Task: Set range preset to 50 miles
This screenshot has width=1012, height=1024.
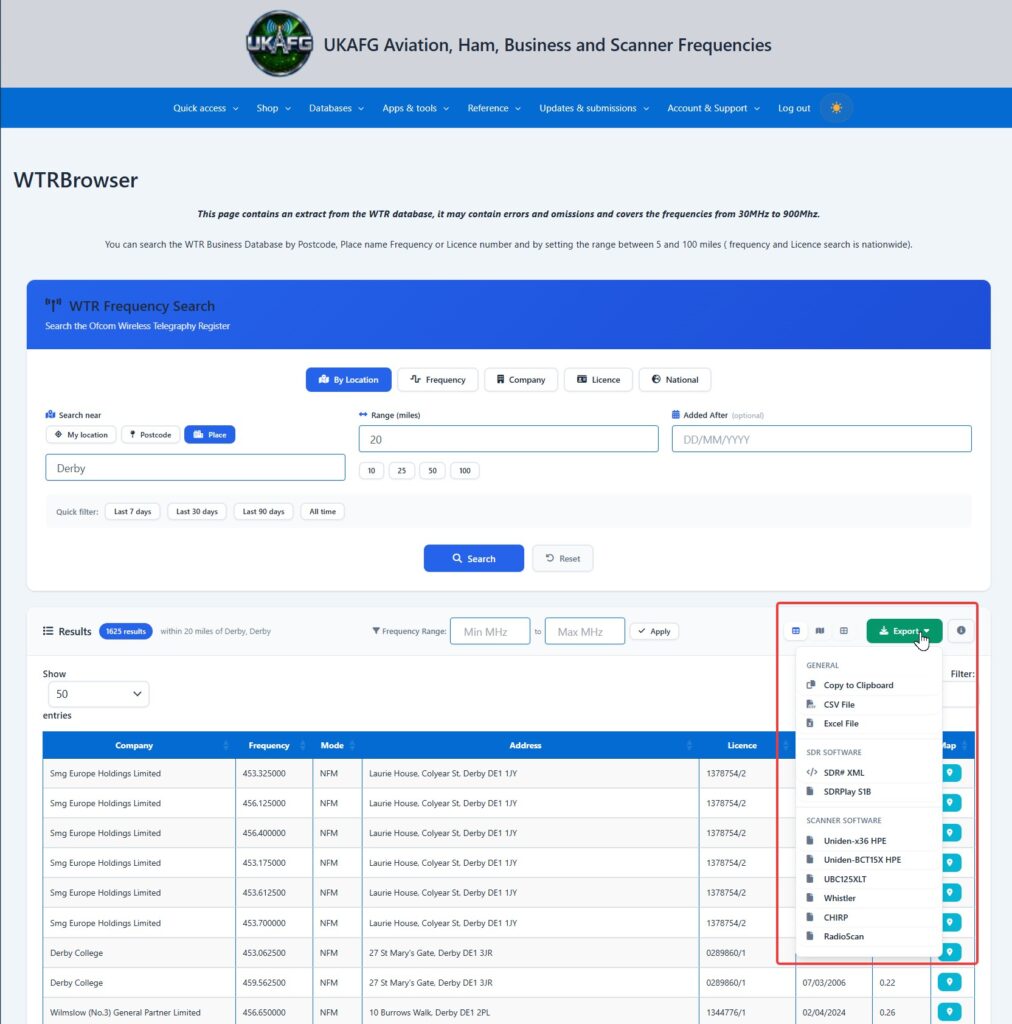Action: [x=432, y=470]
